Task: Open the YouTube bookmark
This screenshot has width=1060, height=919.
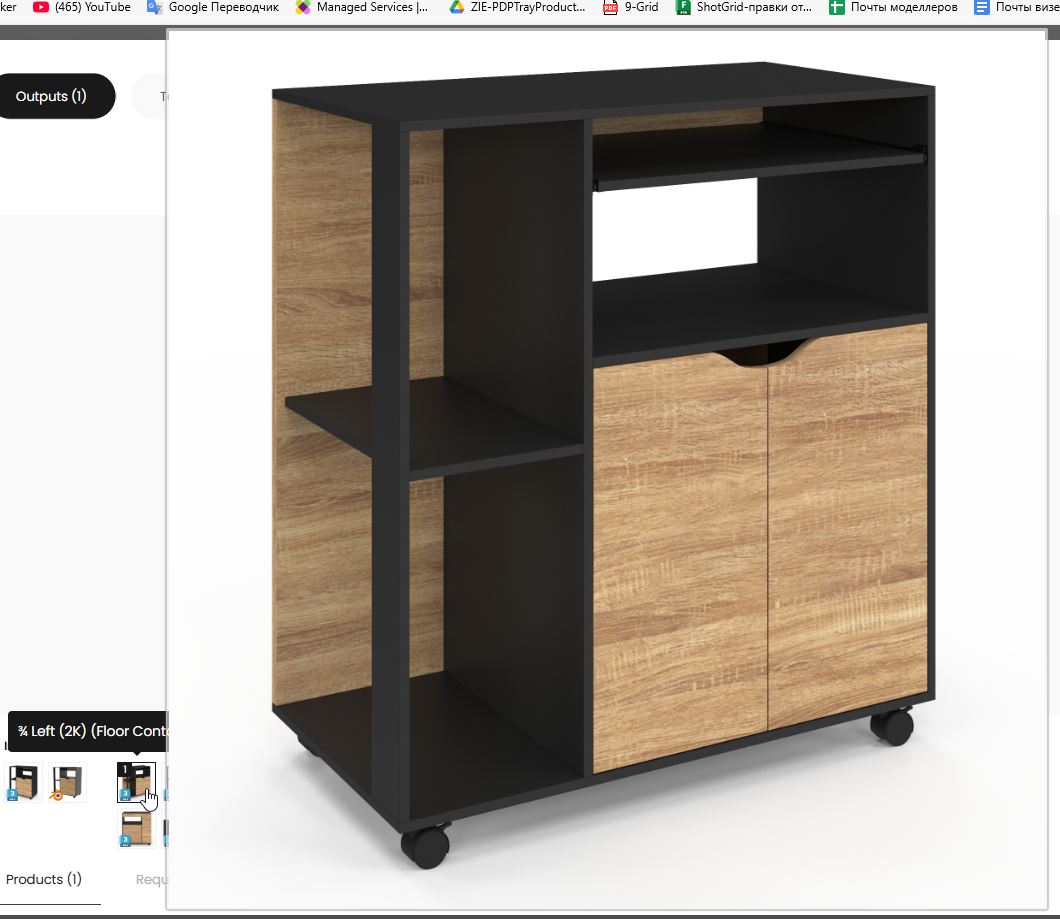Action: point(82,7)
